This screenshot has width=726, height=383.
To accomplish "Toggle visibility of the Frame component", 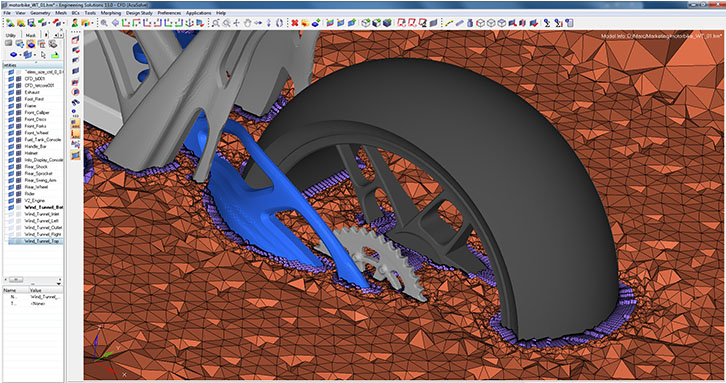I will point(11,106).
